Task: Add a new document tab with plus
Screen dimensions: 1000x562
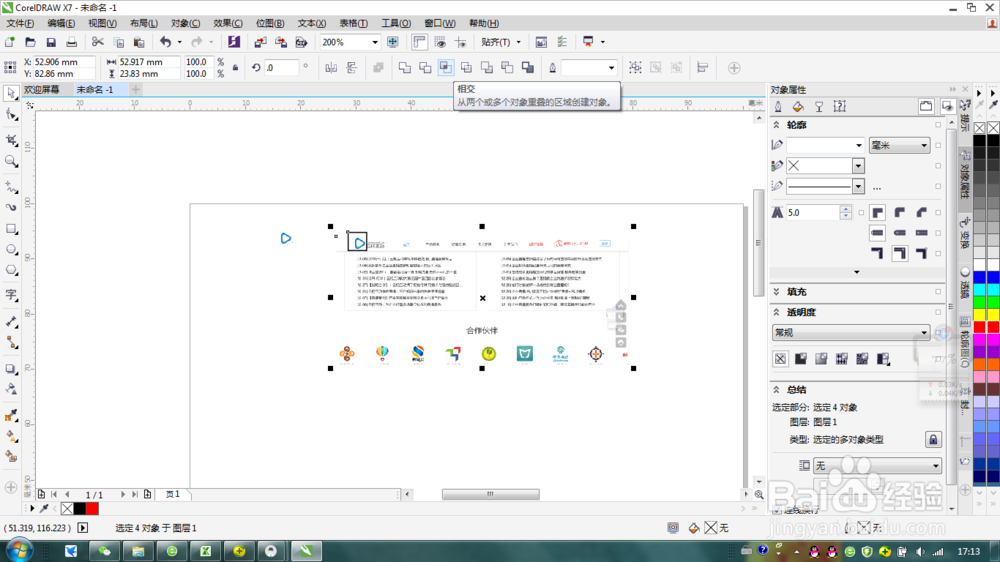Action: coord(135,89)
